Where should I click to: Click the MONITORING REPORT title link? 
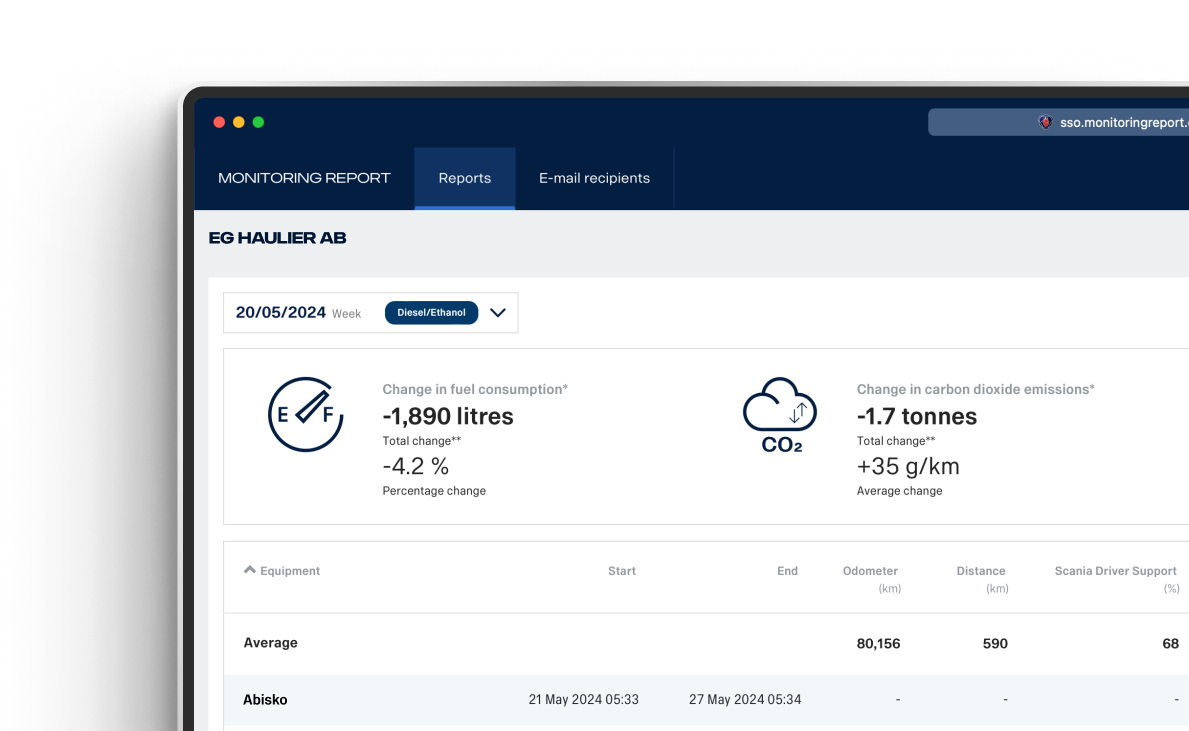[x=304, y=178]
